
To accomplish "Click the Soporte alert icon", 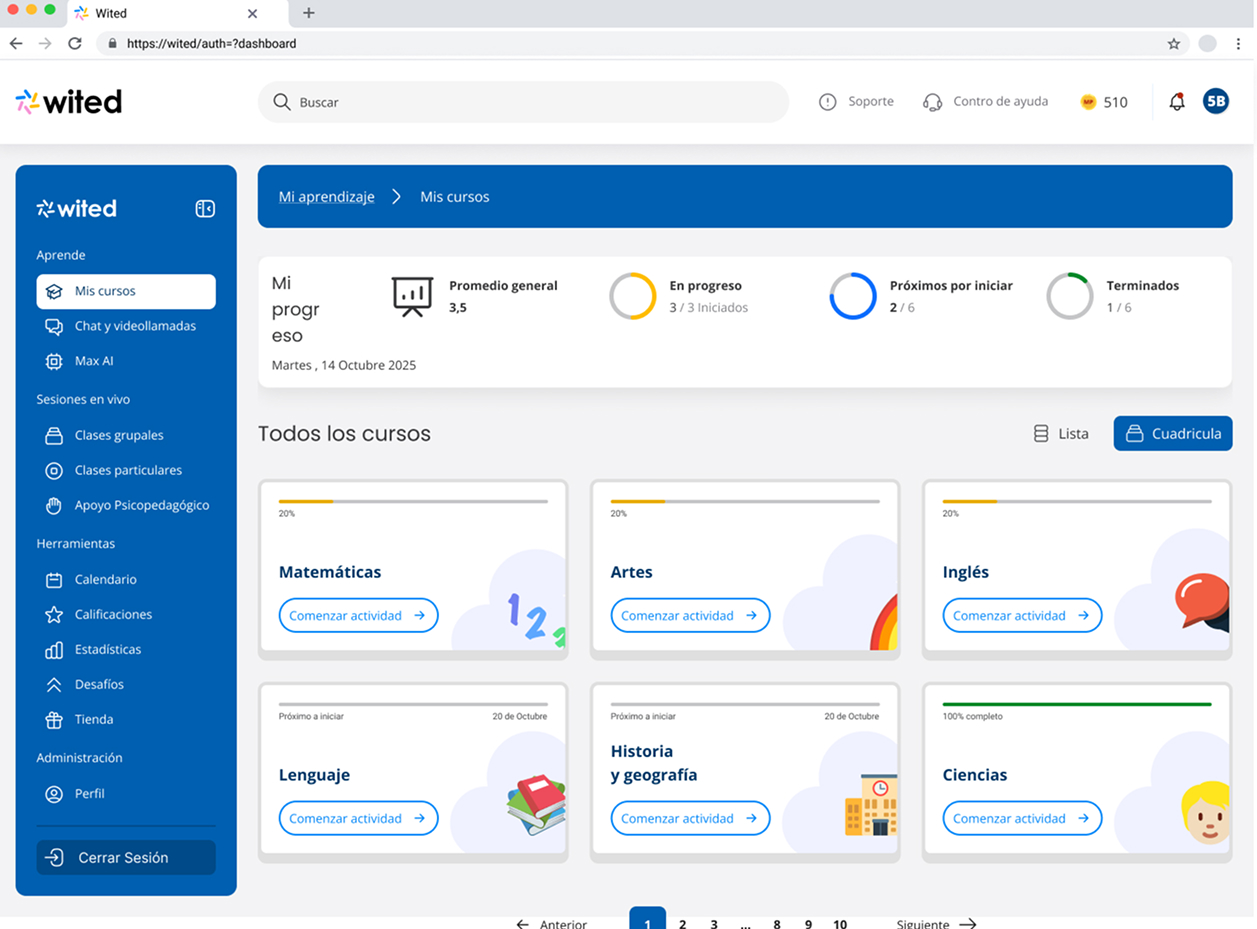I will tap(827, 102).
